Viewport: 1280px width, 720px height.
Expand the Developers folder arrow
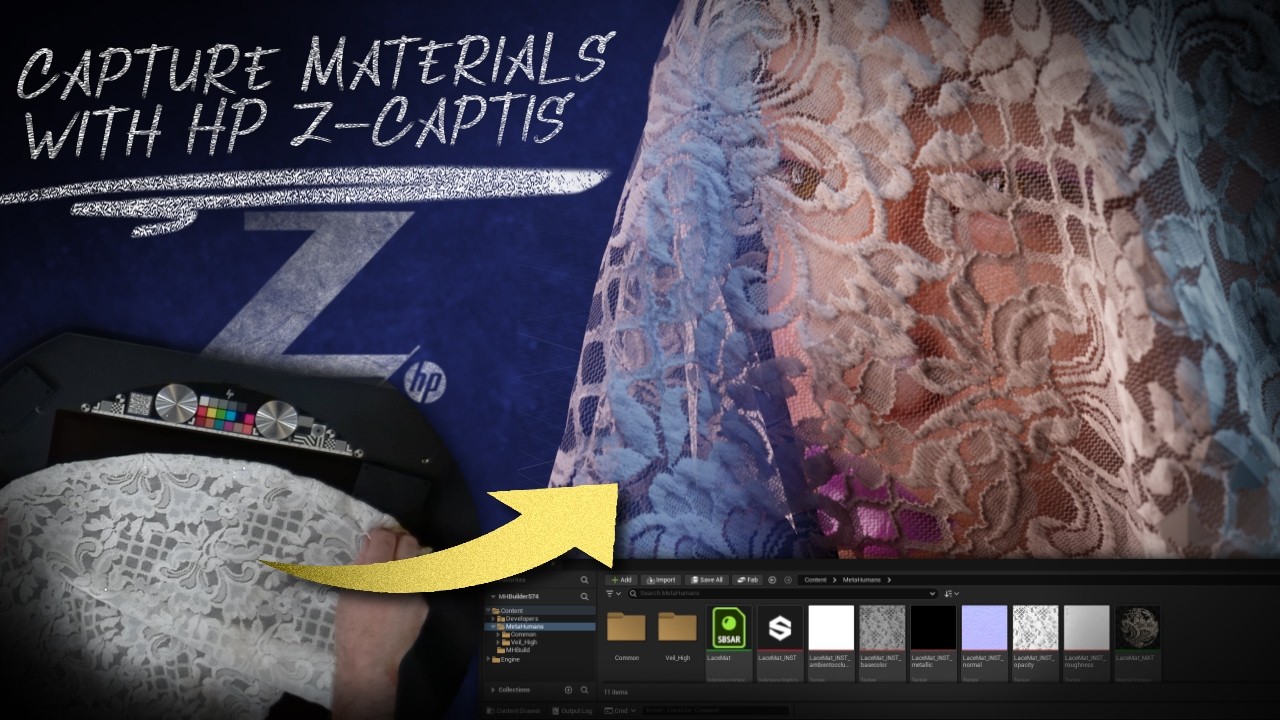point(493,619)
